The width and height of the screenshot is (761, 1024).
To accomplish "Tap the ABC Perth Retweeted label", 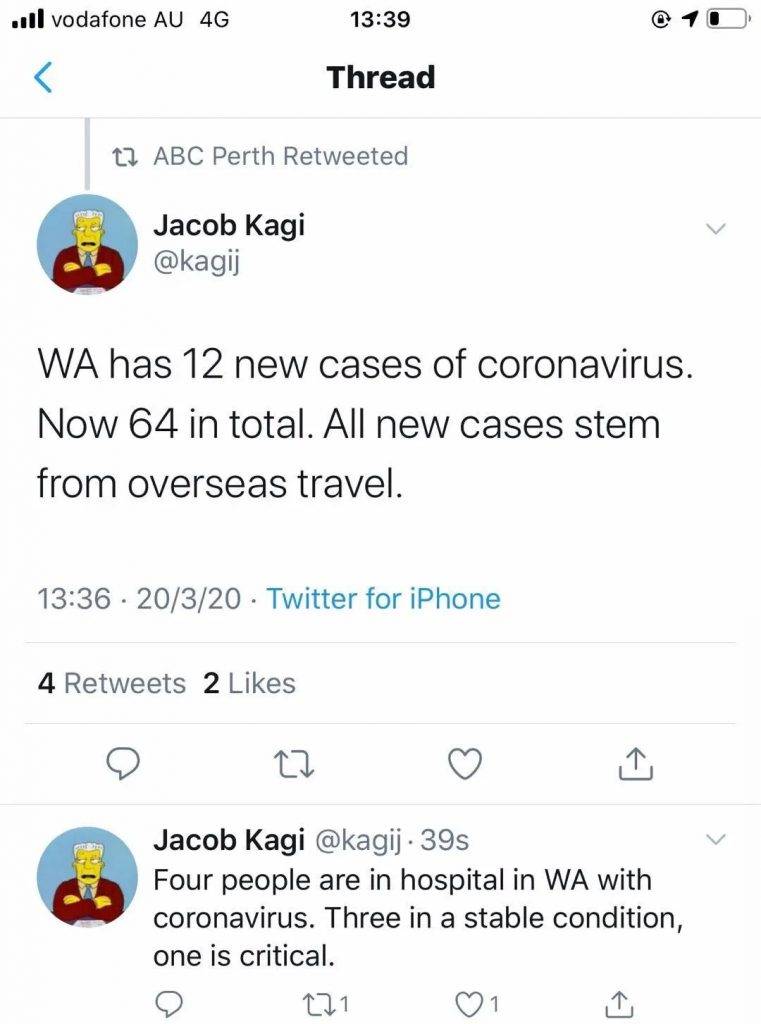I will coord(280,156).
